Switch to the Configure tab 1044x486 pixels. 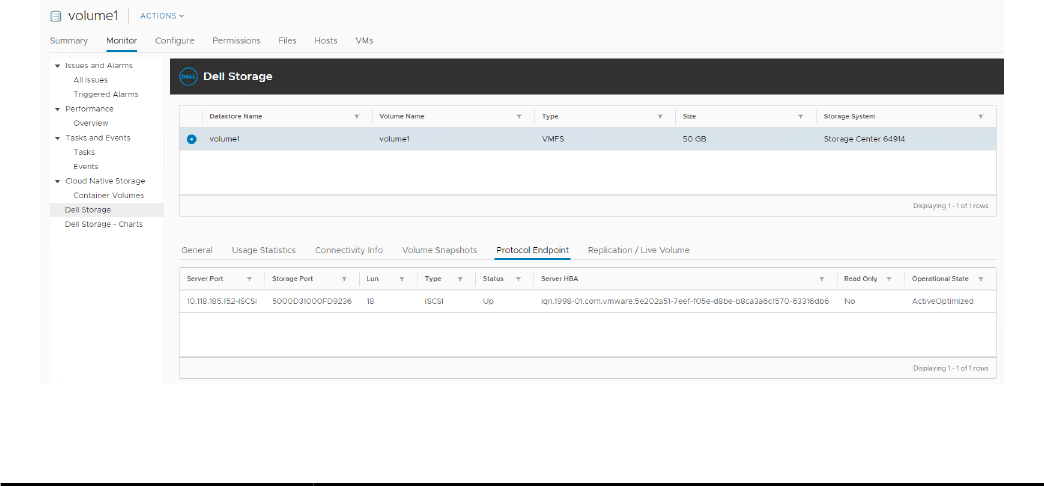coord(174,41)
